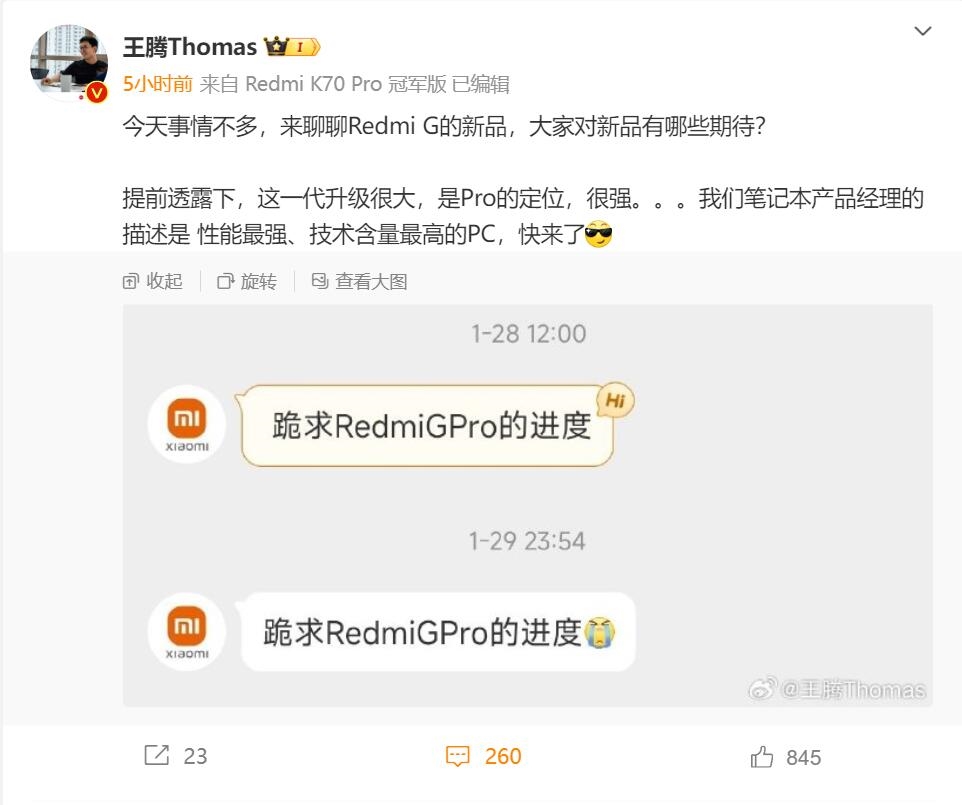Click the collapse icon beside 收起

pyautogui.click(x=131, y=282)
